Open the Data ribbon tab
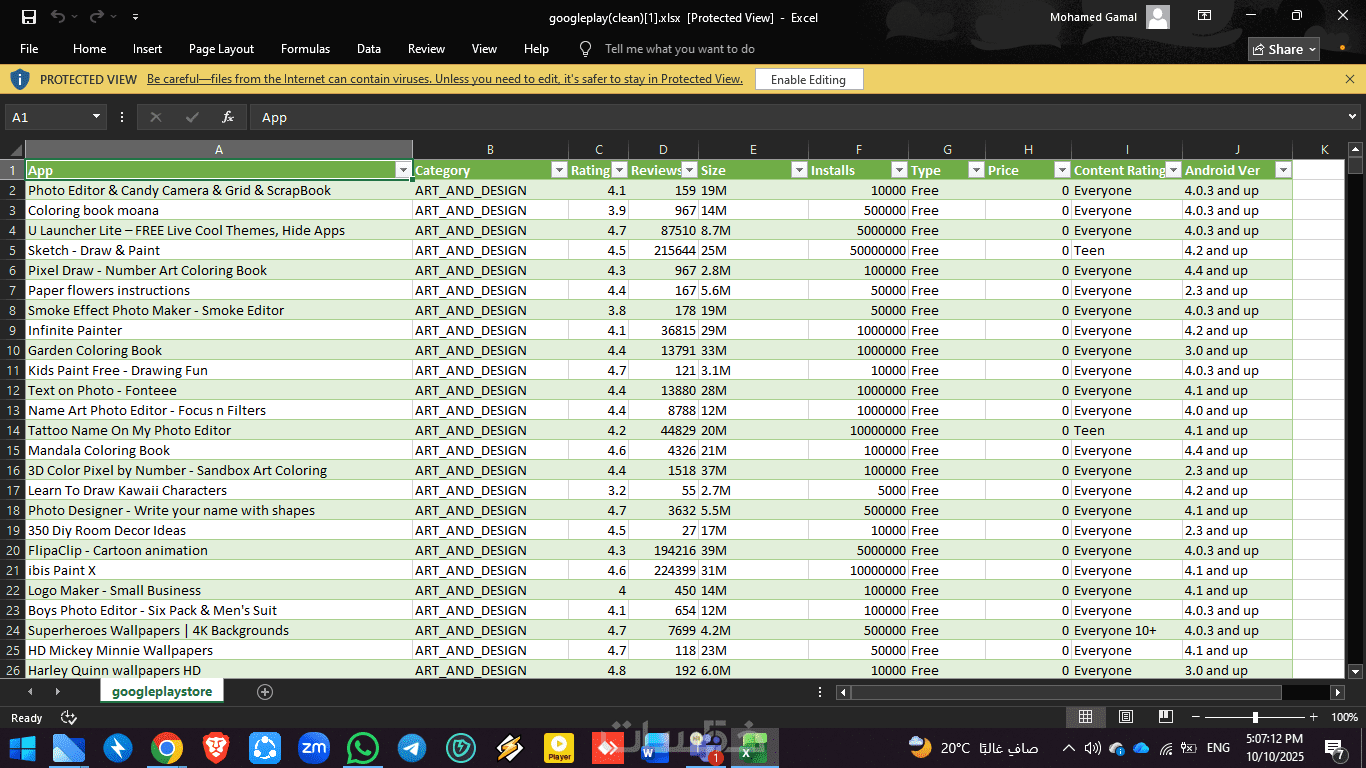This screenshot has width=1366, height=768. tap(369, 49)
